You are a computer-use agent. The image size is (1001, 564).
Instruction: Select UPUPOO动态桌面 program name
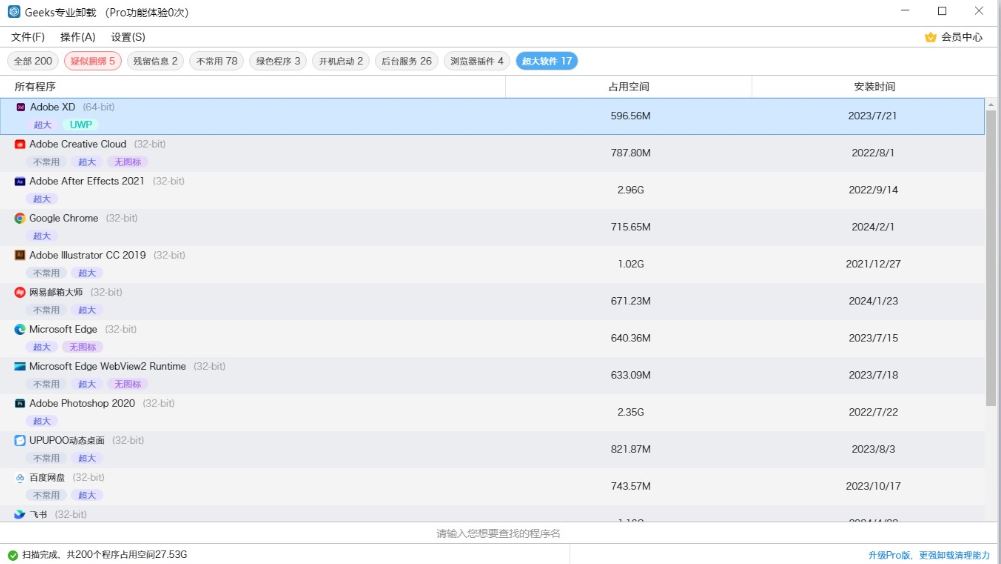(67, 441)
